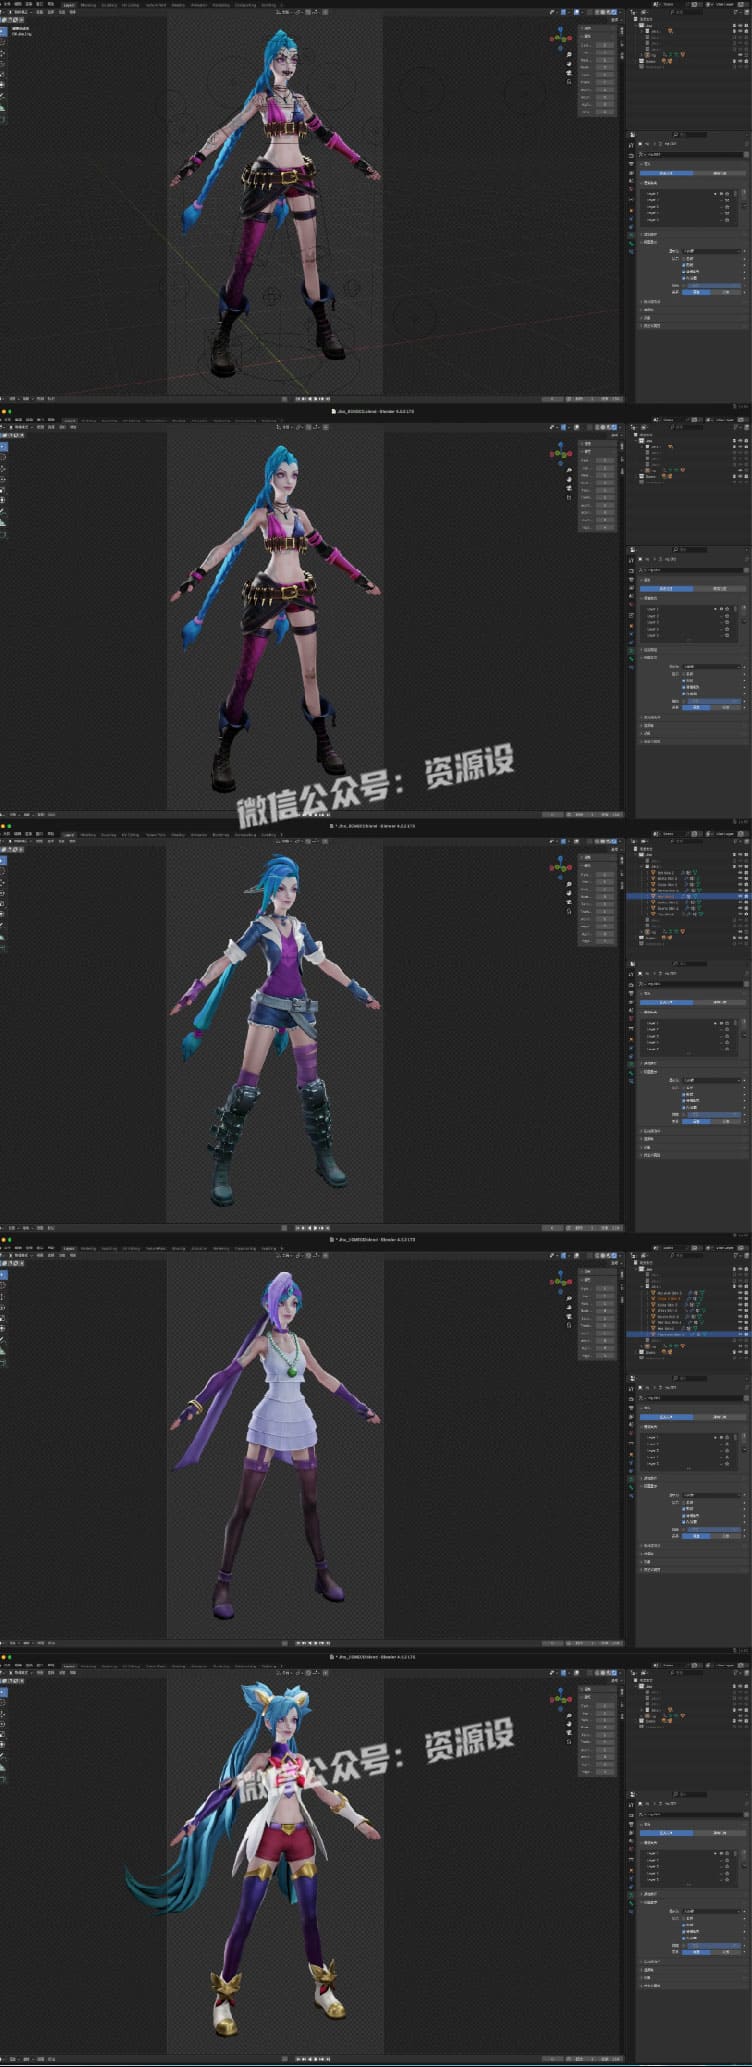Open Layout workspace tab in the topmost Blender window
Screen dimensions: 752x2067
[x=69, y=5]
